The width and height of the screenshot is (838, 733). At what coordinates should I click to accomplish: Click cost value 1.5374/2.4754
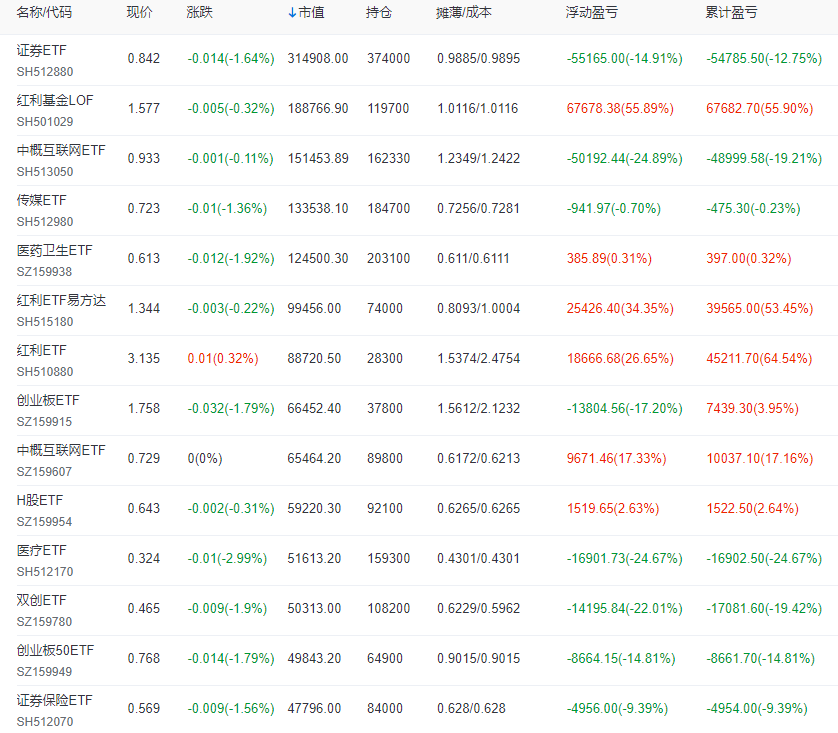479,358
